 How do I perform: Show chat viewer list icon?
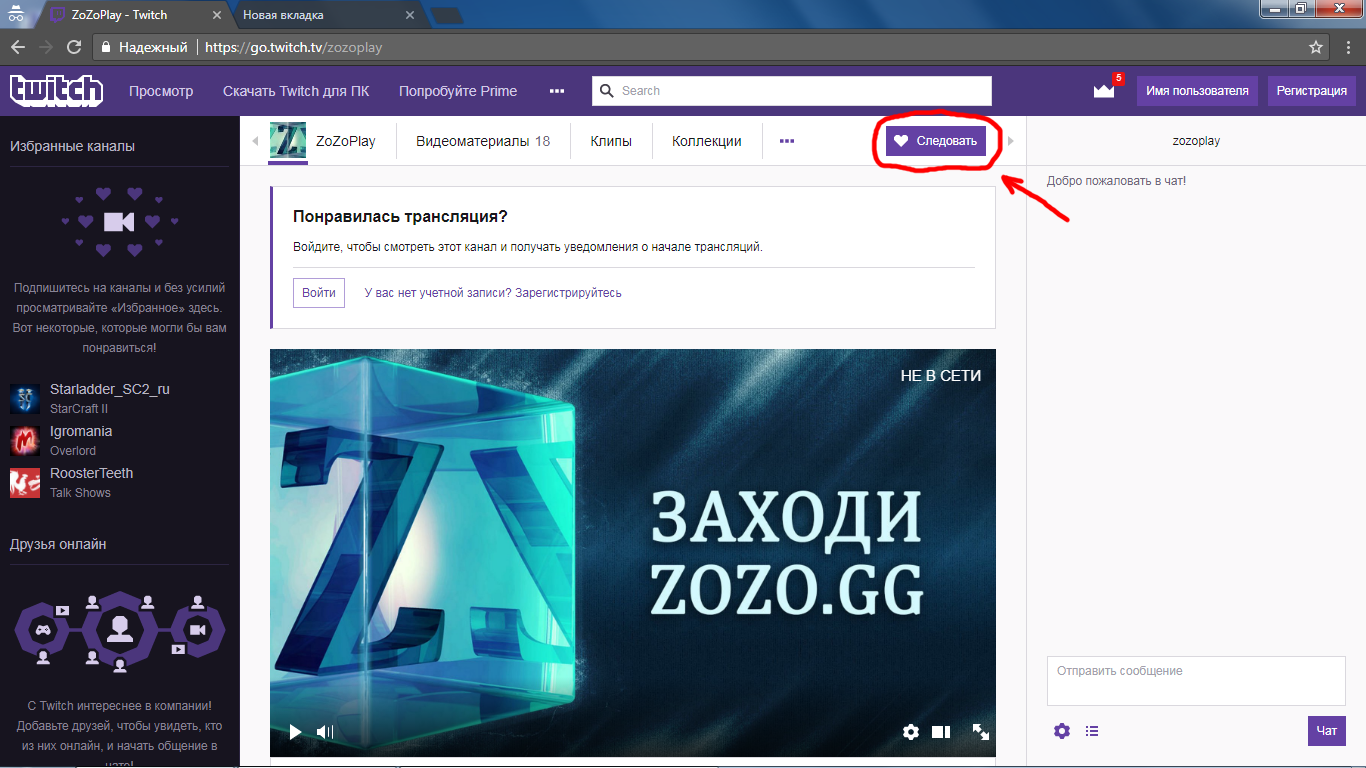pyautogui.click(x=1092, y=731)
